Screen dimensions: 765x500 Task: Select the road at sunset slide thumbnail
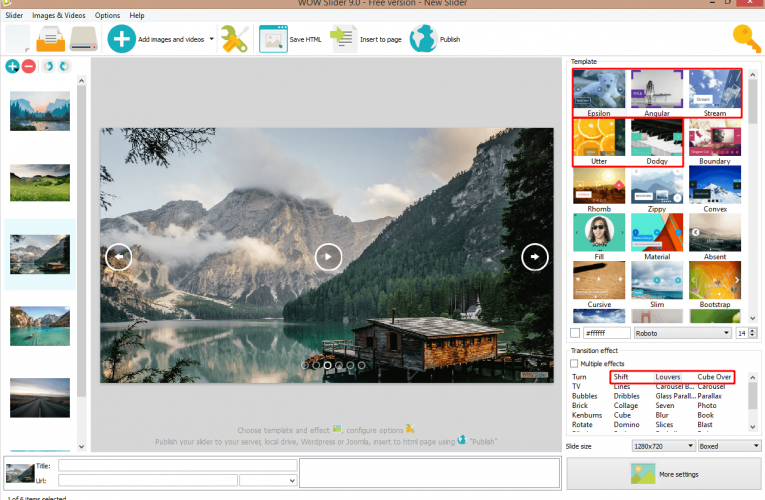pos(40,398)
